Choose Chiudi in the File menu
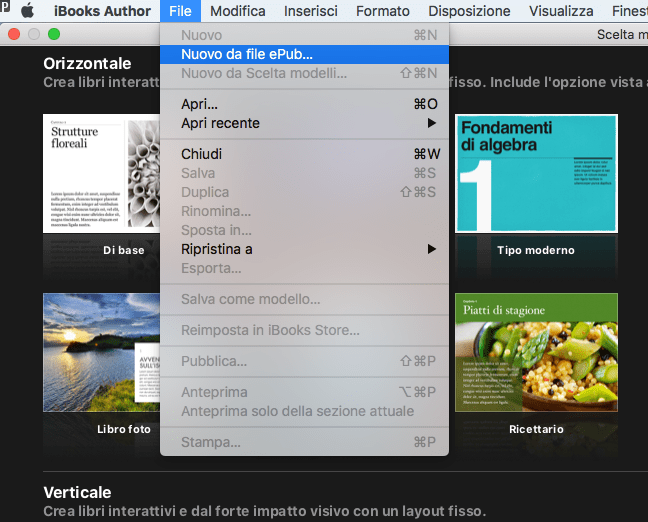 [x=304, y=154]
